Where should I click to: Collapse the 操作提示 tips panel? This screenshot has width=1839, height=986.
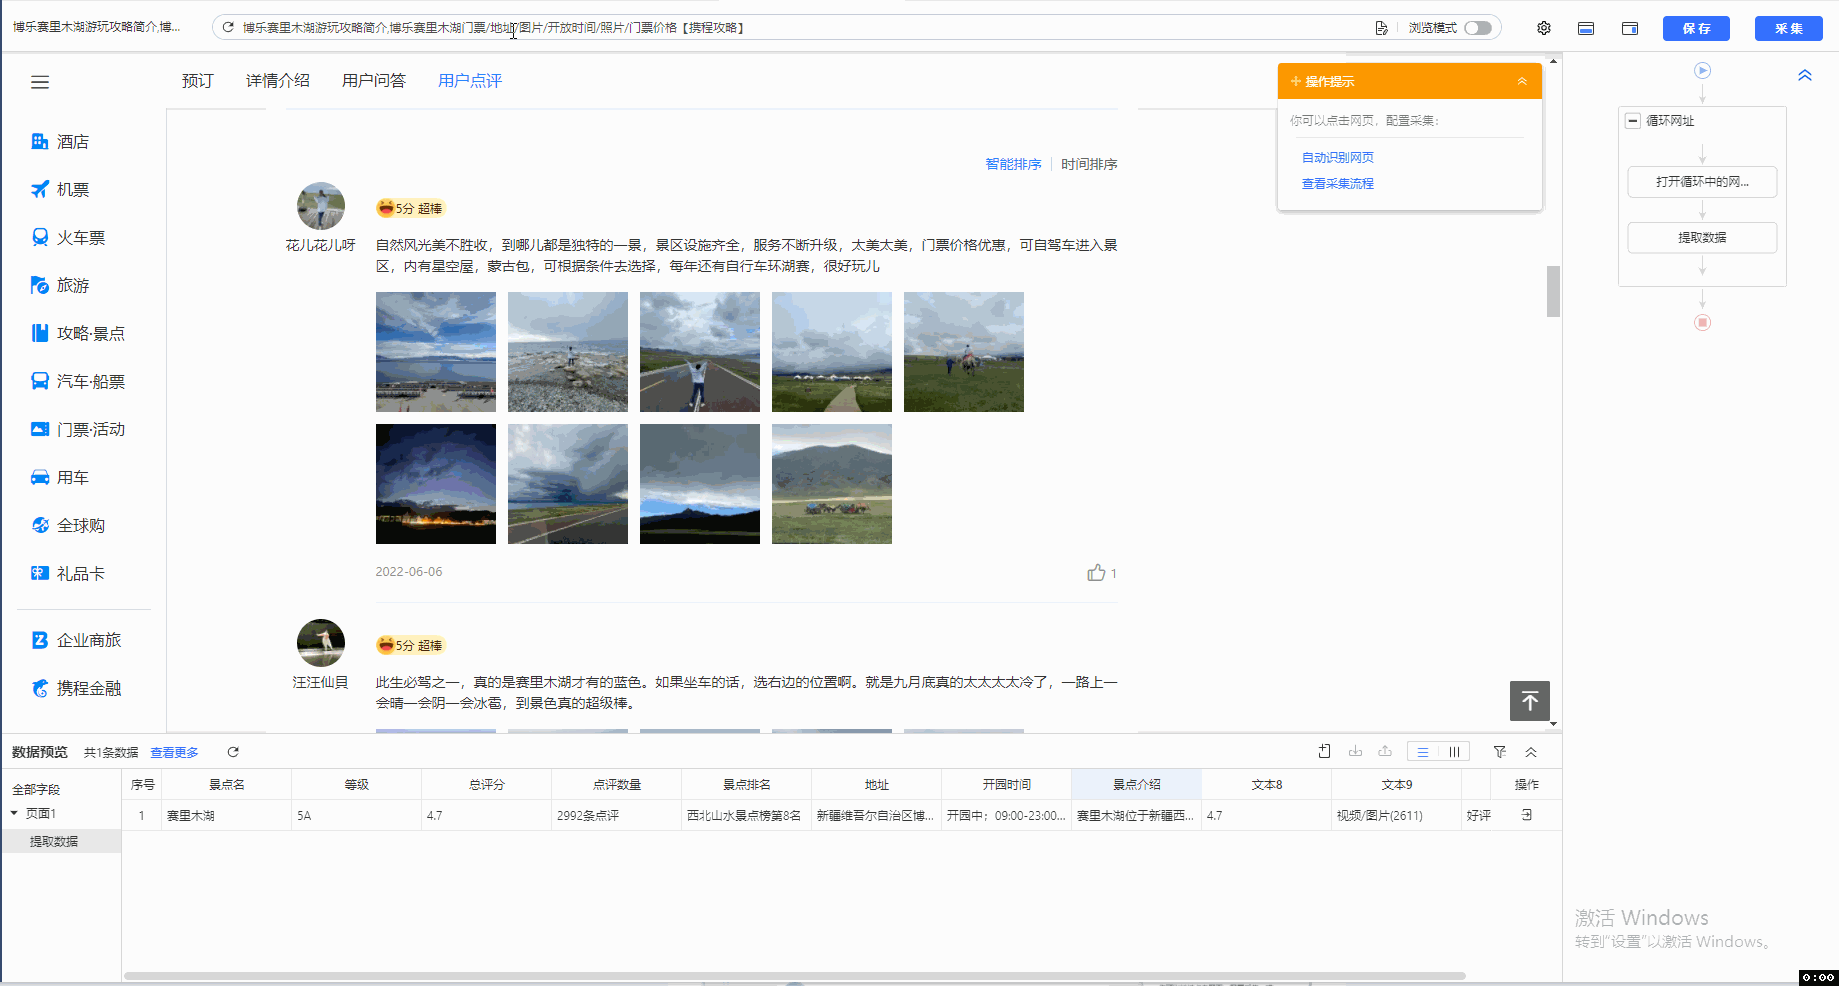coord(1522,81)
